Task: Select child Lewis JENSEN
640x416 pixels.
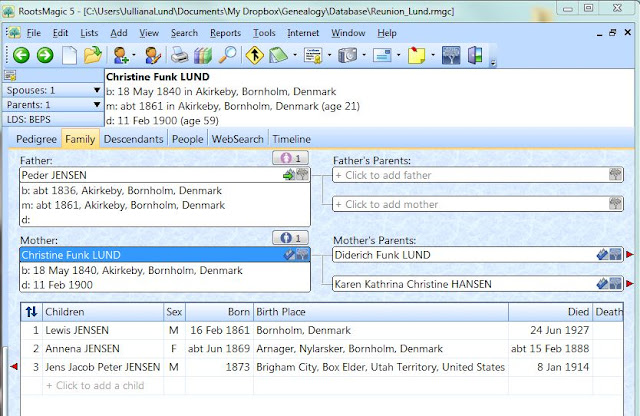Action: click(322, 330)
